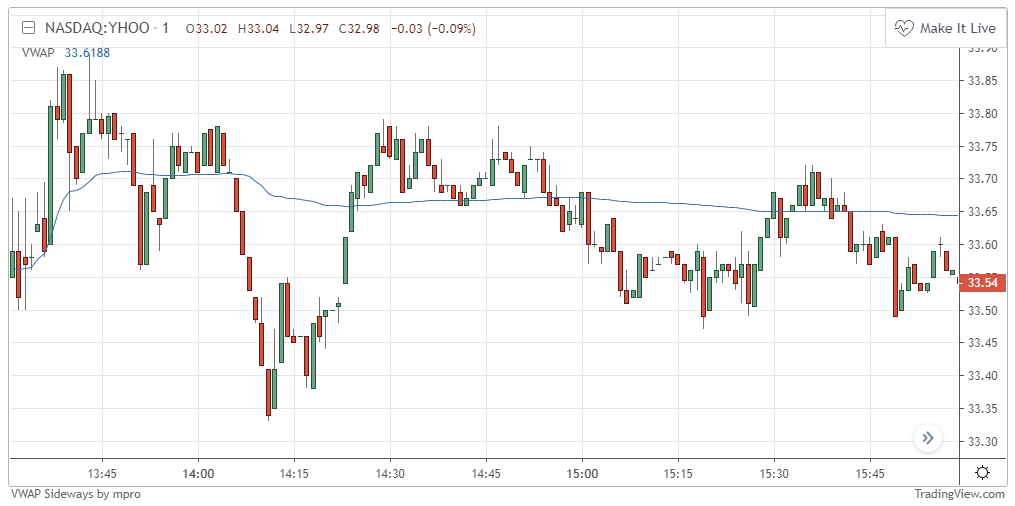
Task: Click the 15:45 time axis label
Action: click(x=870, y=473)
